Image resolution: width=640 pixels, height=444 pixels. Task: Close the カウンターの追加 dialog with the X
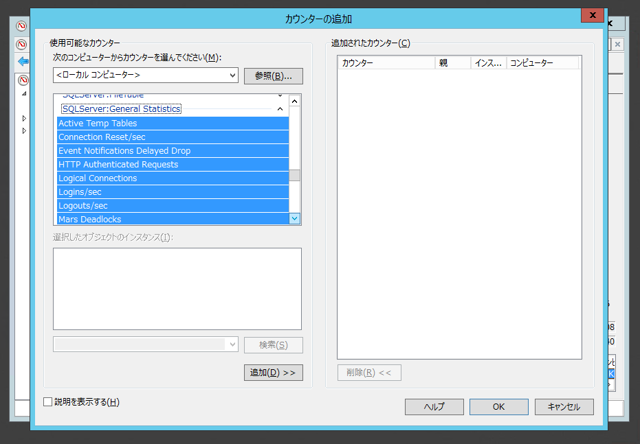[593, 16]
